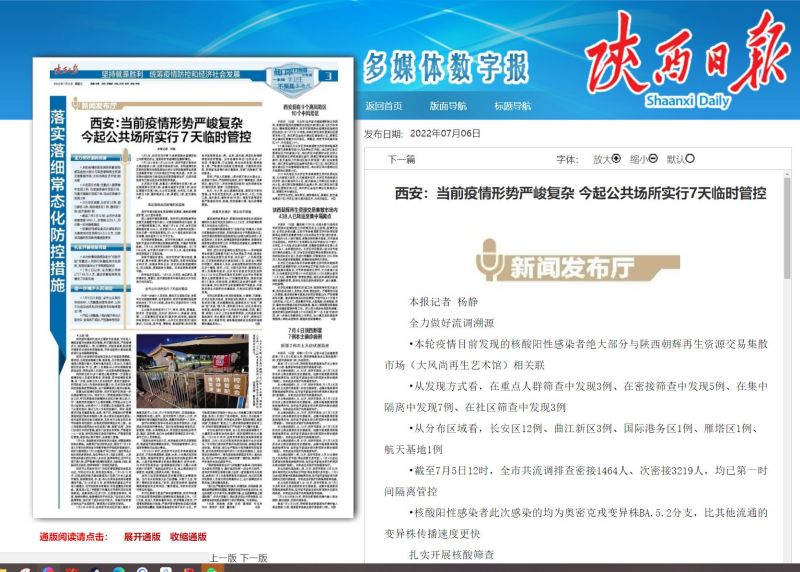This screenshot has height=572, width=800.
Task: Open the 标题导航 headline navigation menu
Action: point(512,106)
